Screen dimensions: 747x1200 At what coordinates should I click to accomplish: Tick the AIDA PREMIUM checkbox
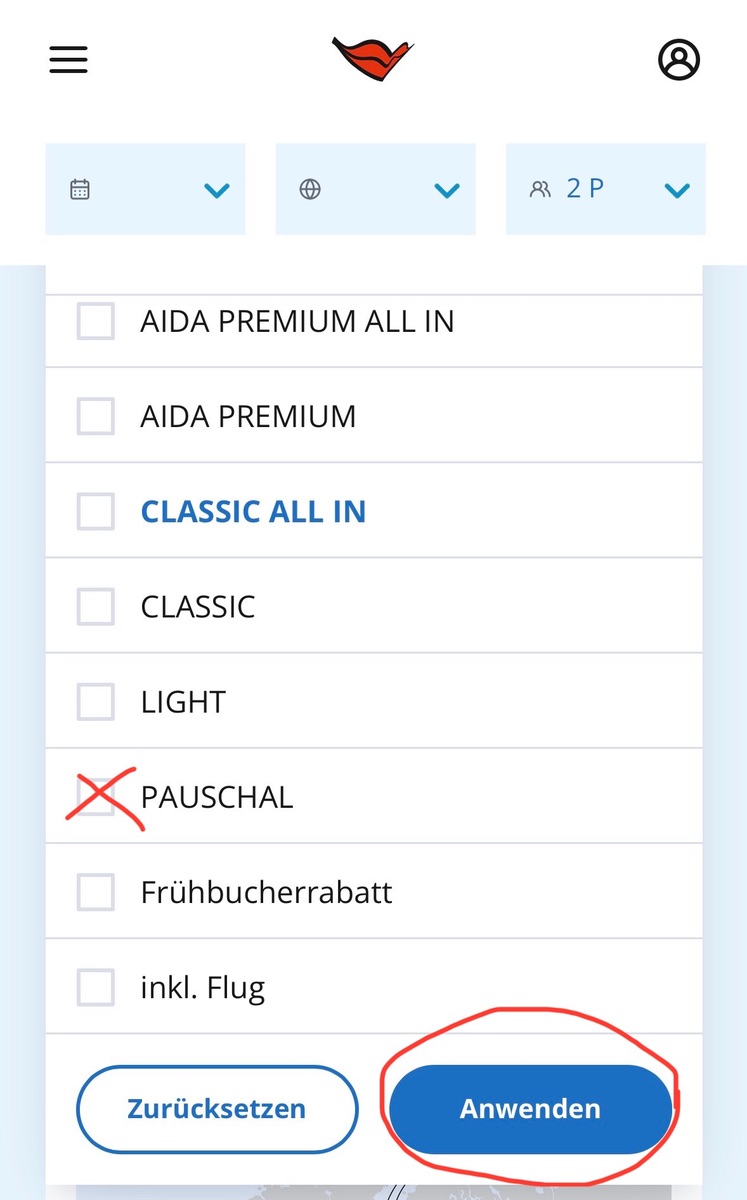[96, 416]
